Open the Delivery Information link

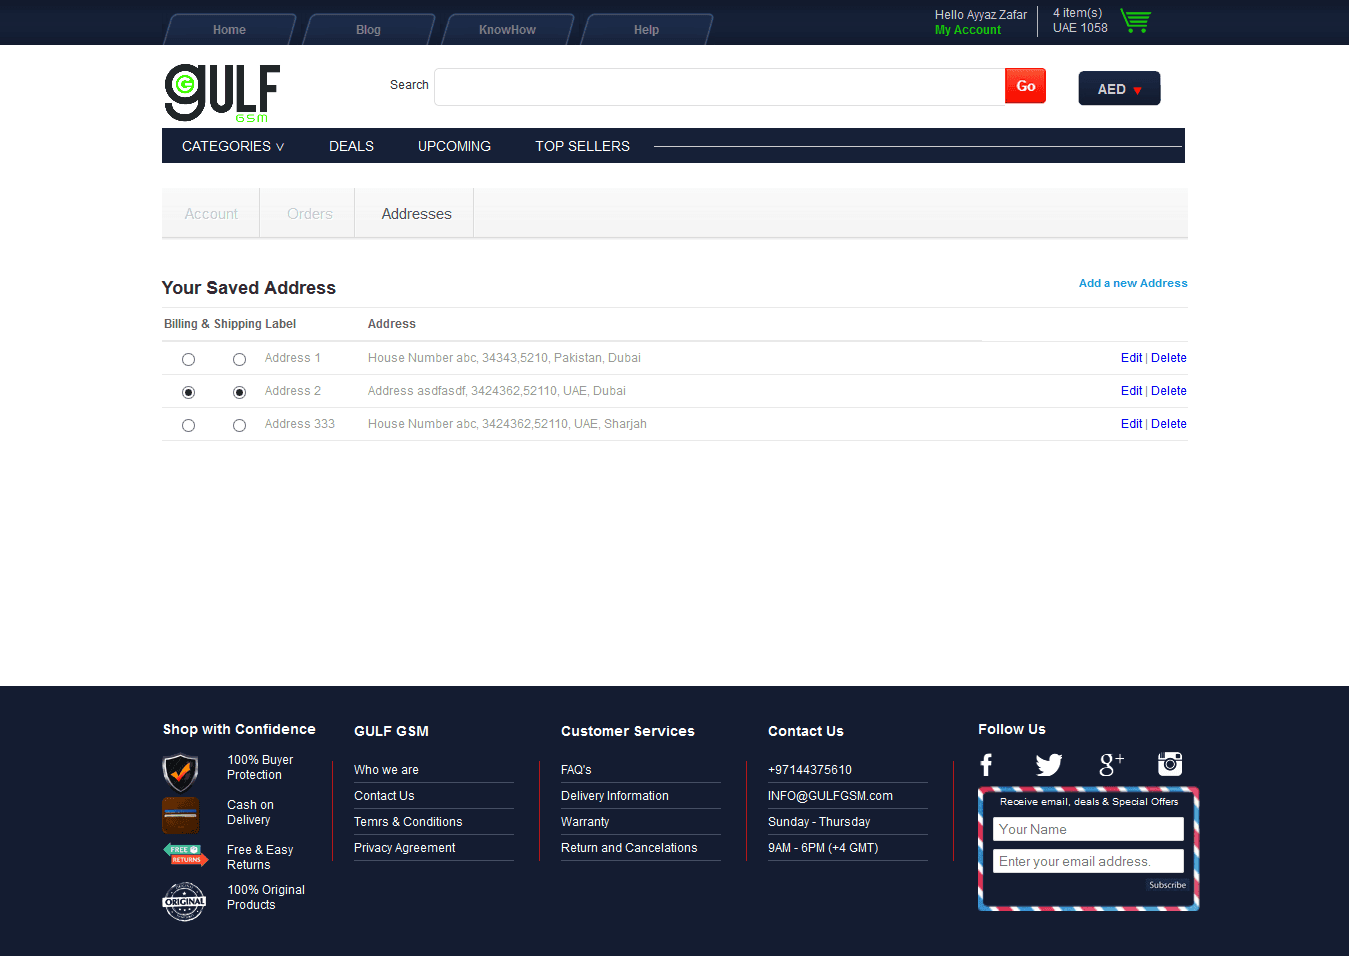(x=615, y=796)
